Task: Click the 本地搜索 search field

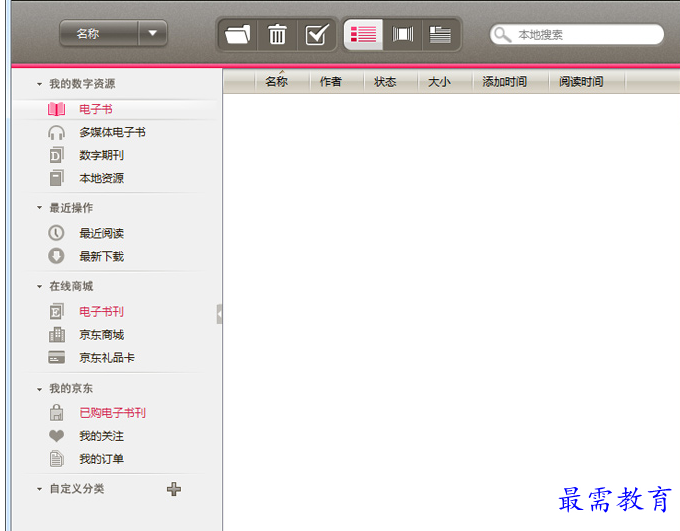Action: pos(577,34)
